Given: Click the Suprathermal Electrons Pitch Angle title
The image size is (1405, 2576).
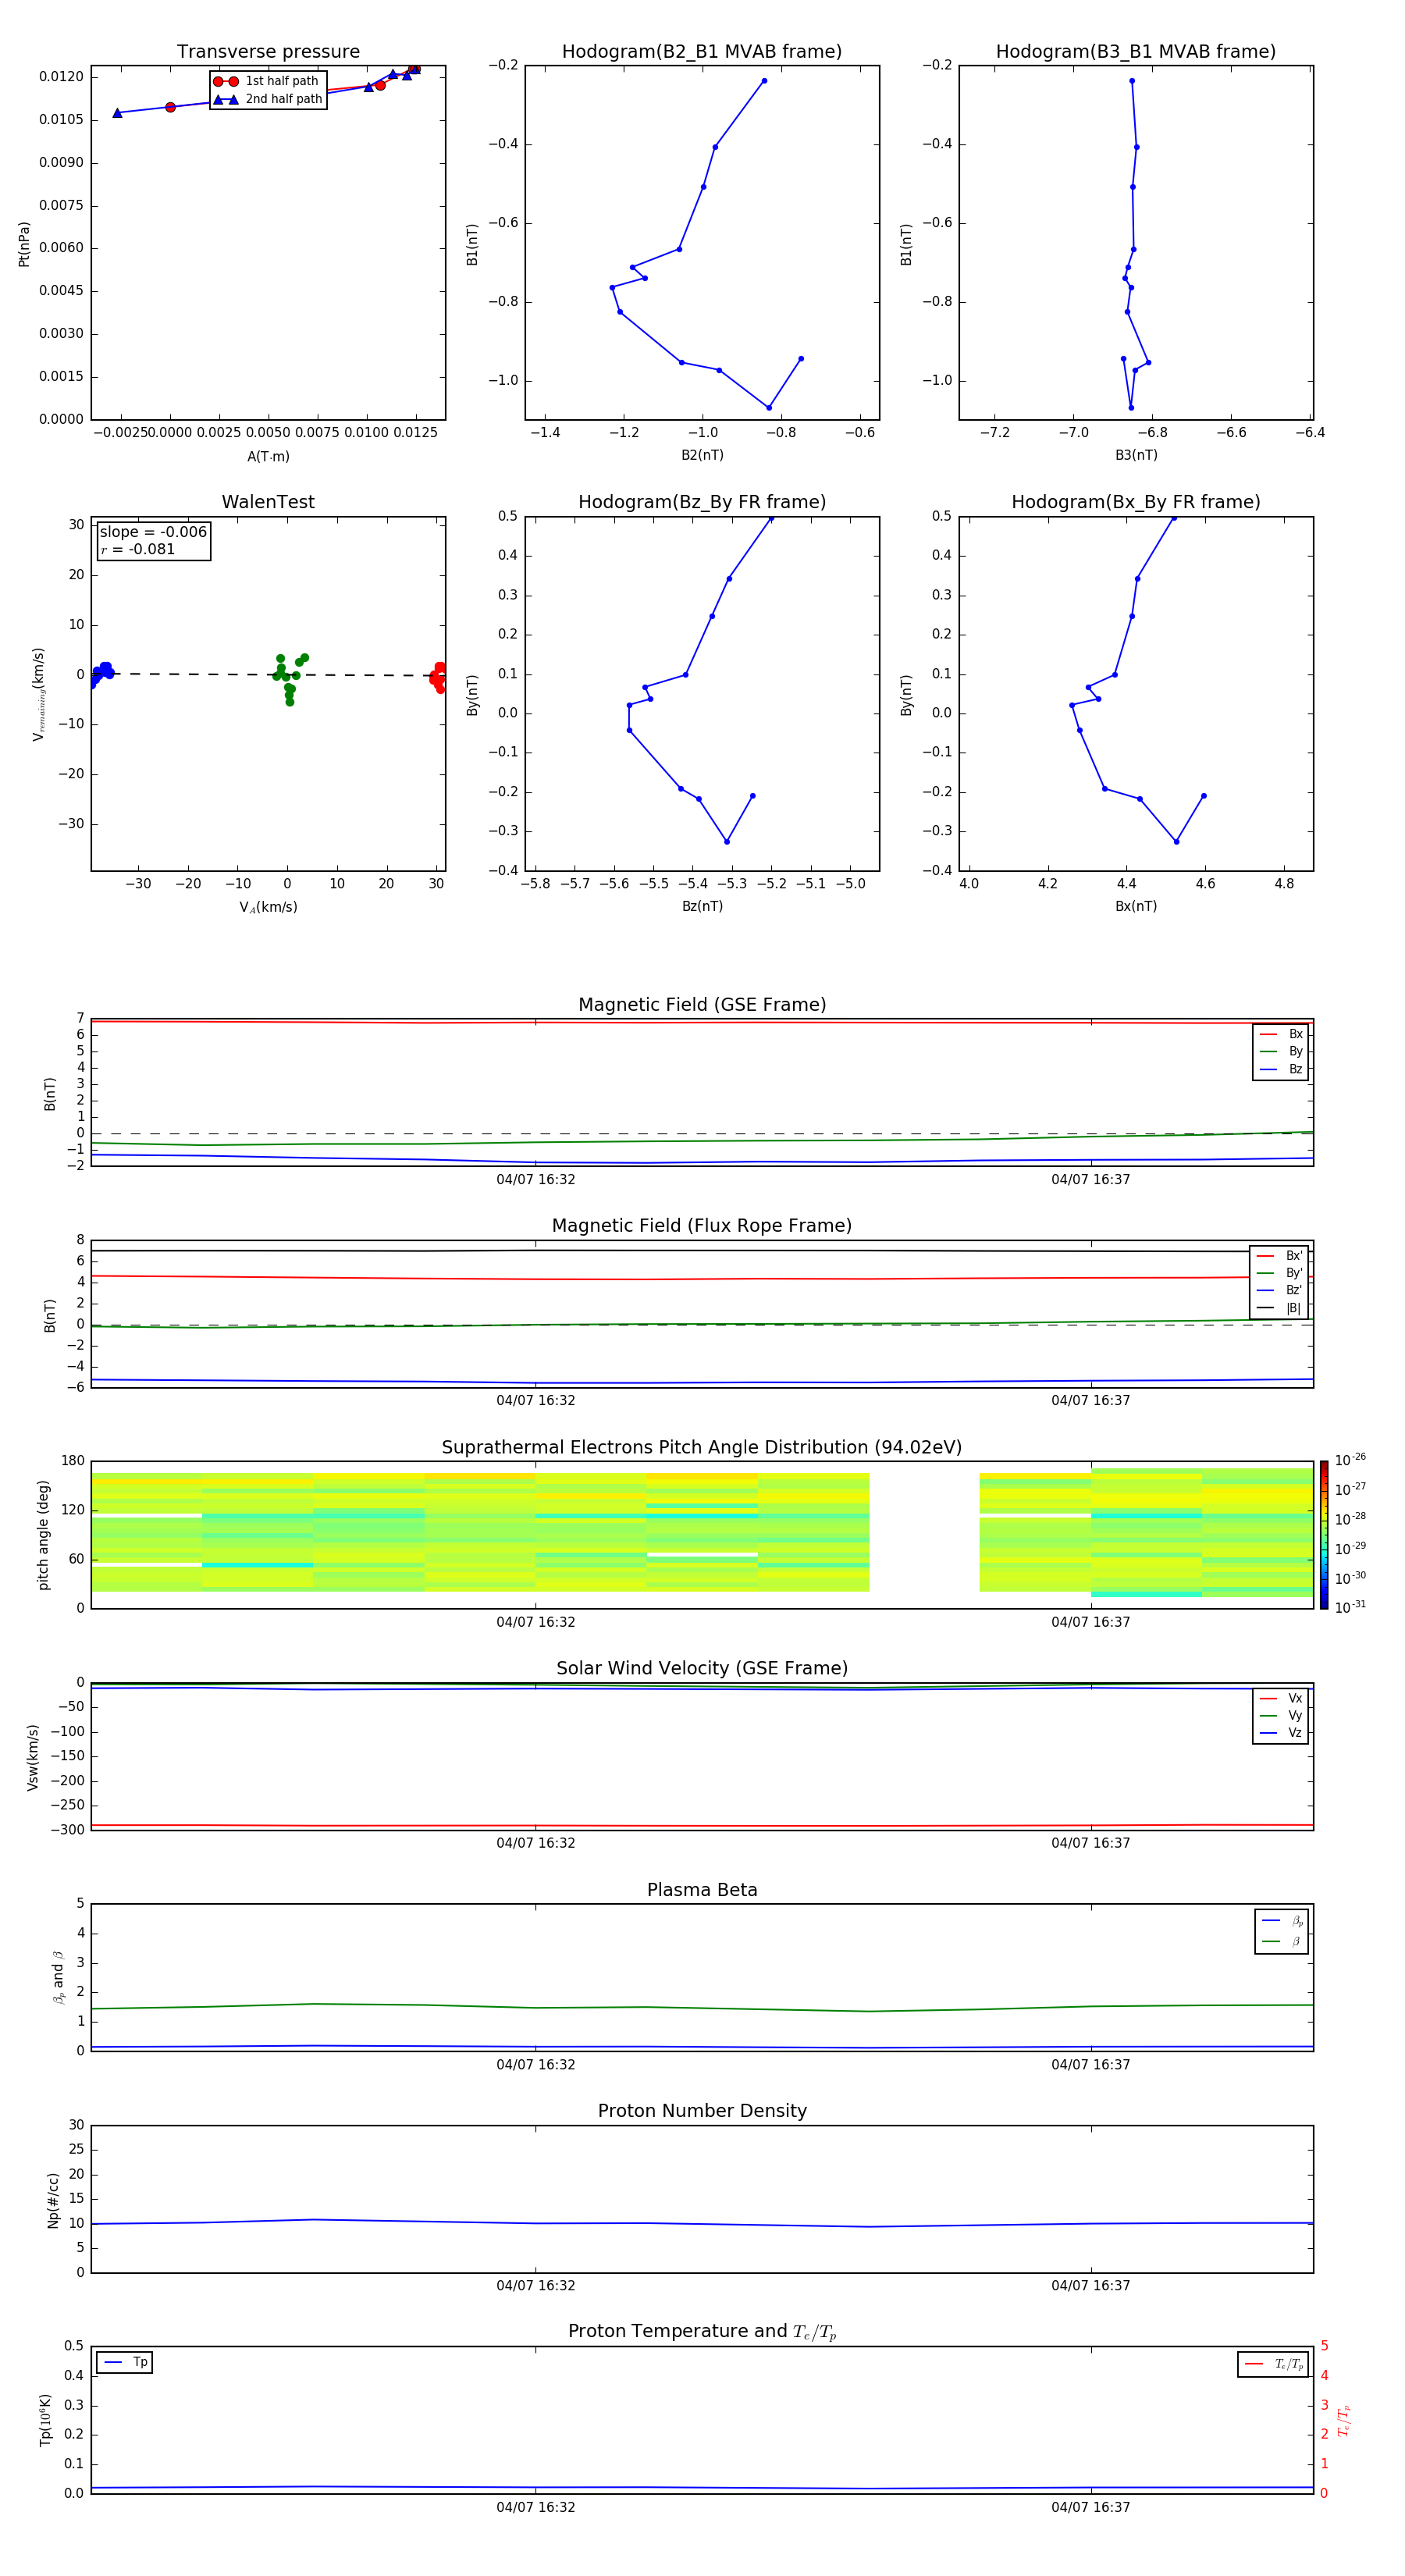Looking at the screenshot, I should (702, 1447).
